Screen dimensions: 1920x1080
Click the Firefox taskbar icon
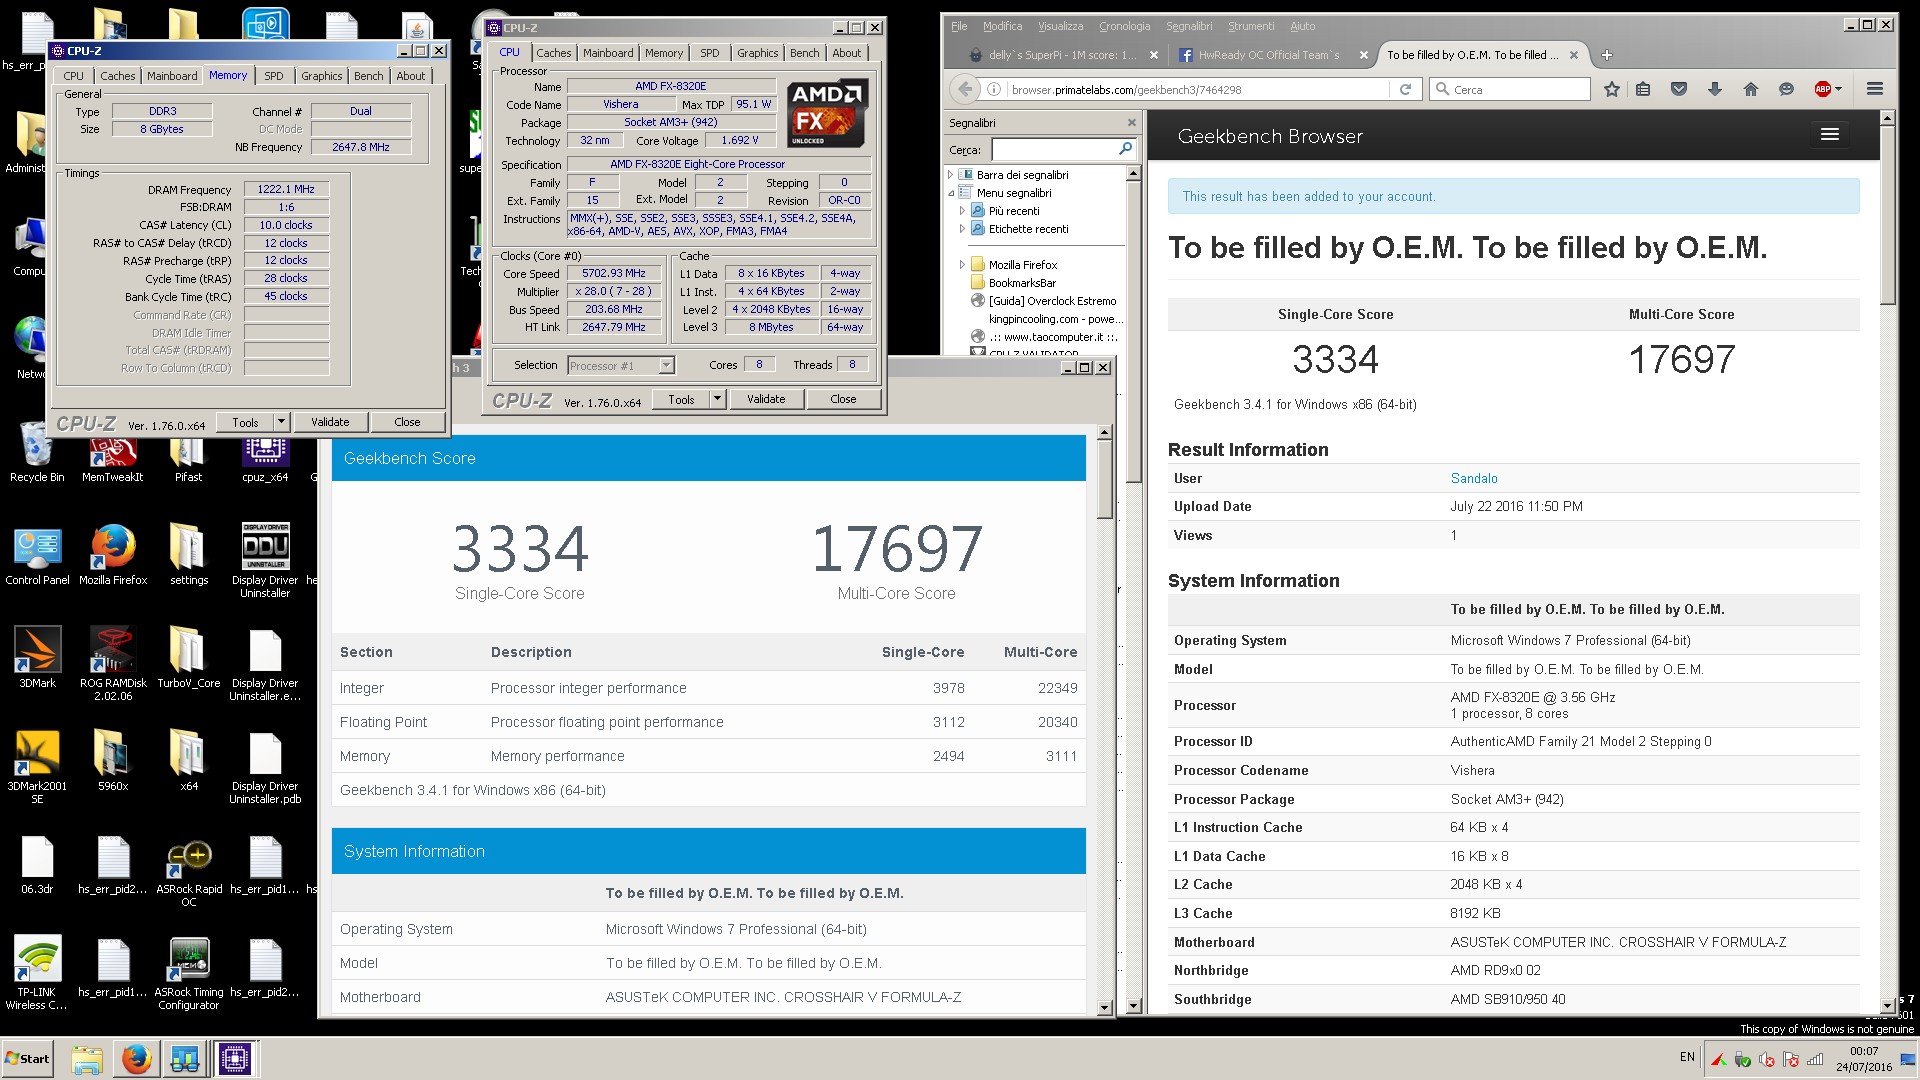click(137, 1059)
